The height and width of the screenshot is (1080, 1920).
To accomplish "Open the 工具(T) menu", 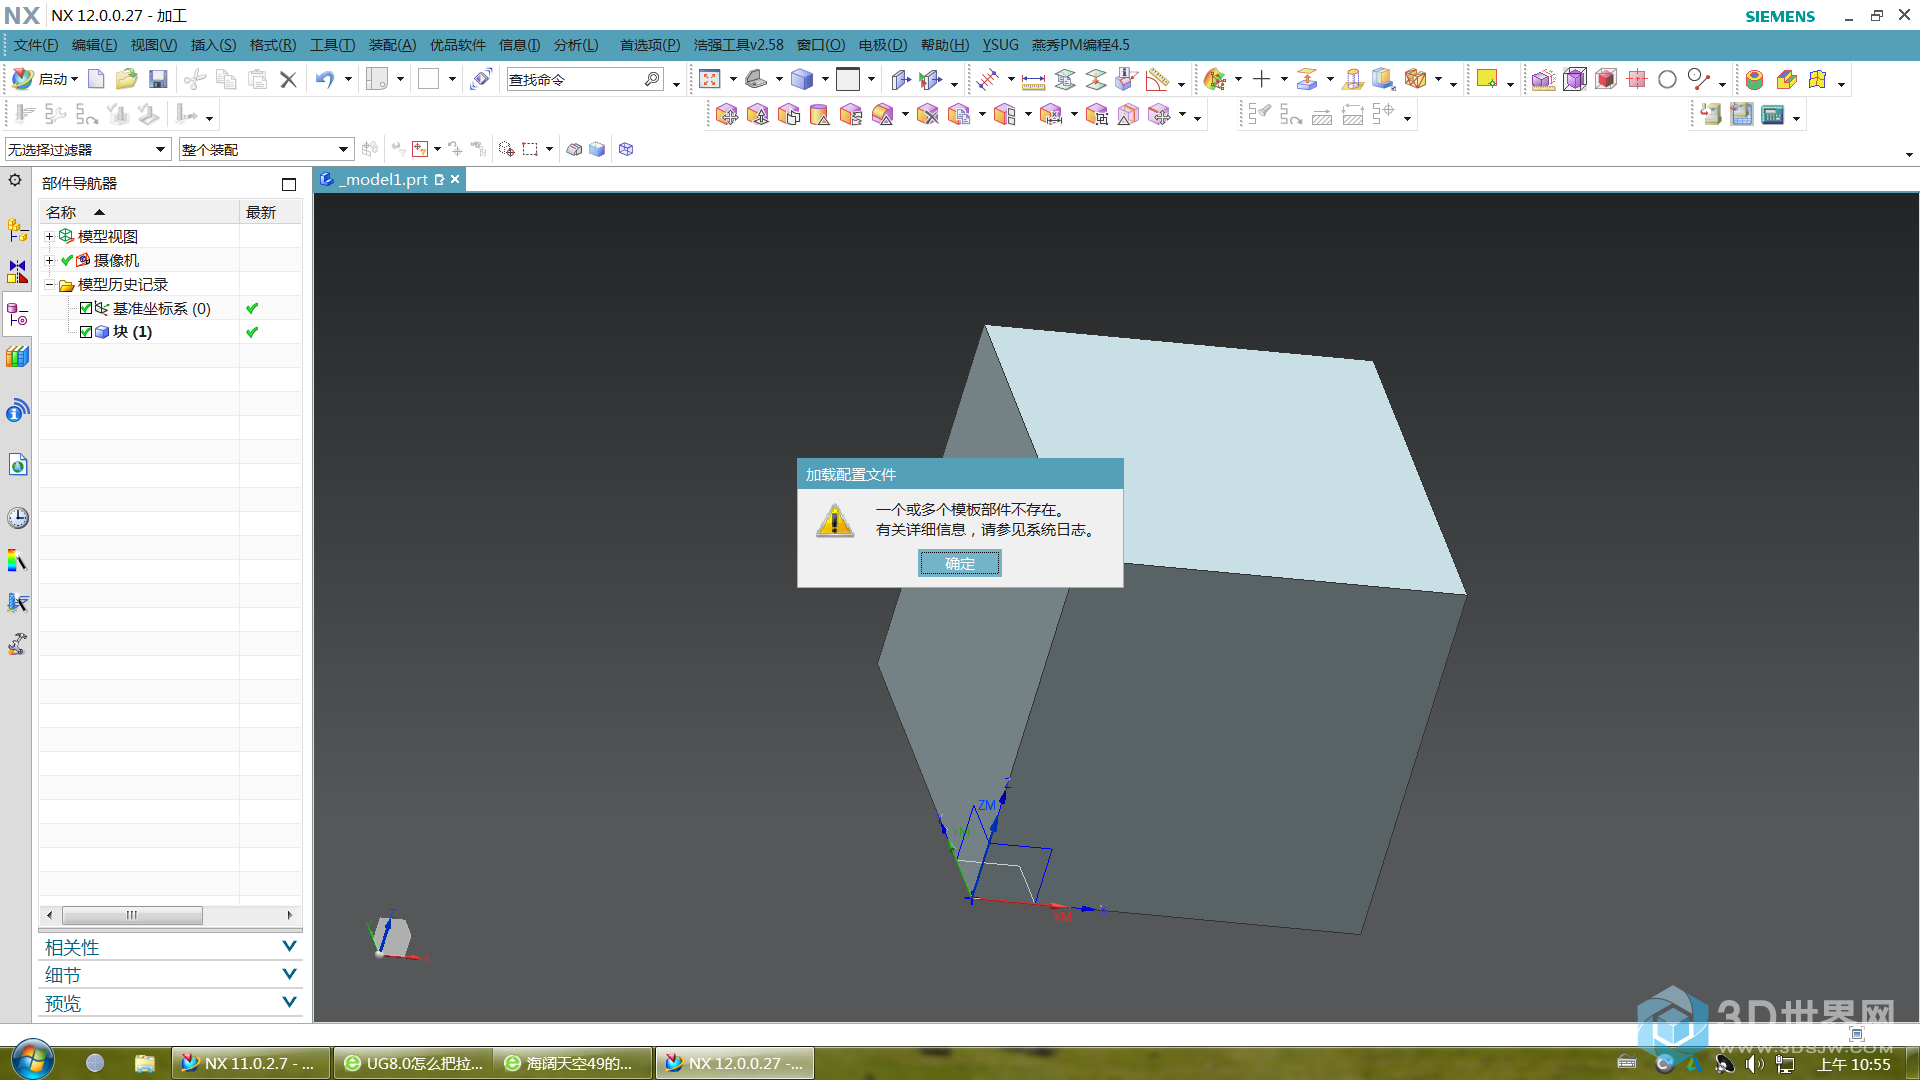I will 332,45.
